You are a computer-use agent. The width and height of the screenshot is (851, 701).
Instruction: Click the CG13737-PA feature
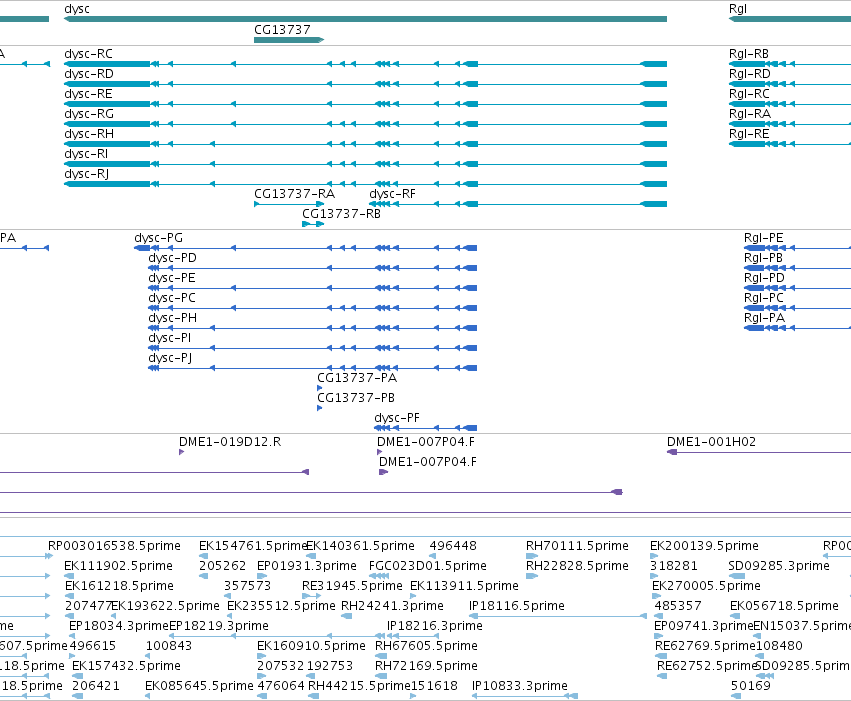pos(320,388)
